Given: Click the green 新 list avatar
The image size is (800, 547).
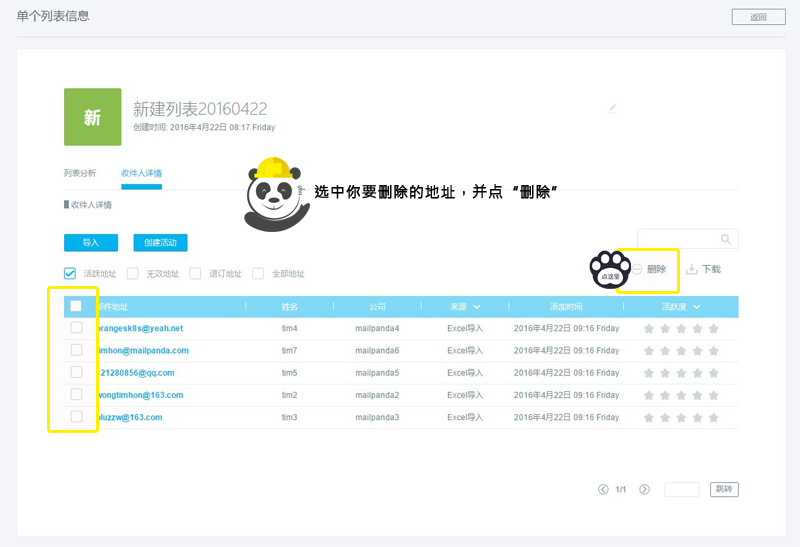Looking at the screenshot, I should [92, 117].
